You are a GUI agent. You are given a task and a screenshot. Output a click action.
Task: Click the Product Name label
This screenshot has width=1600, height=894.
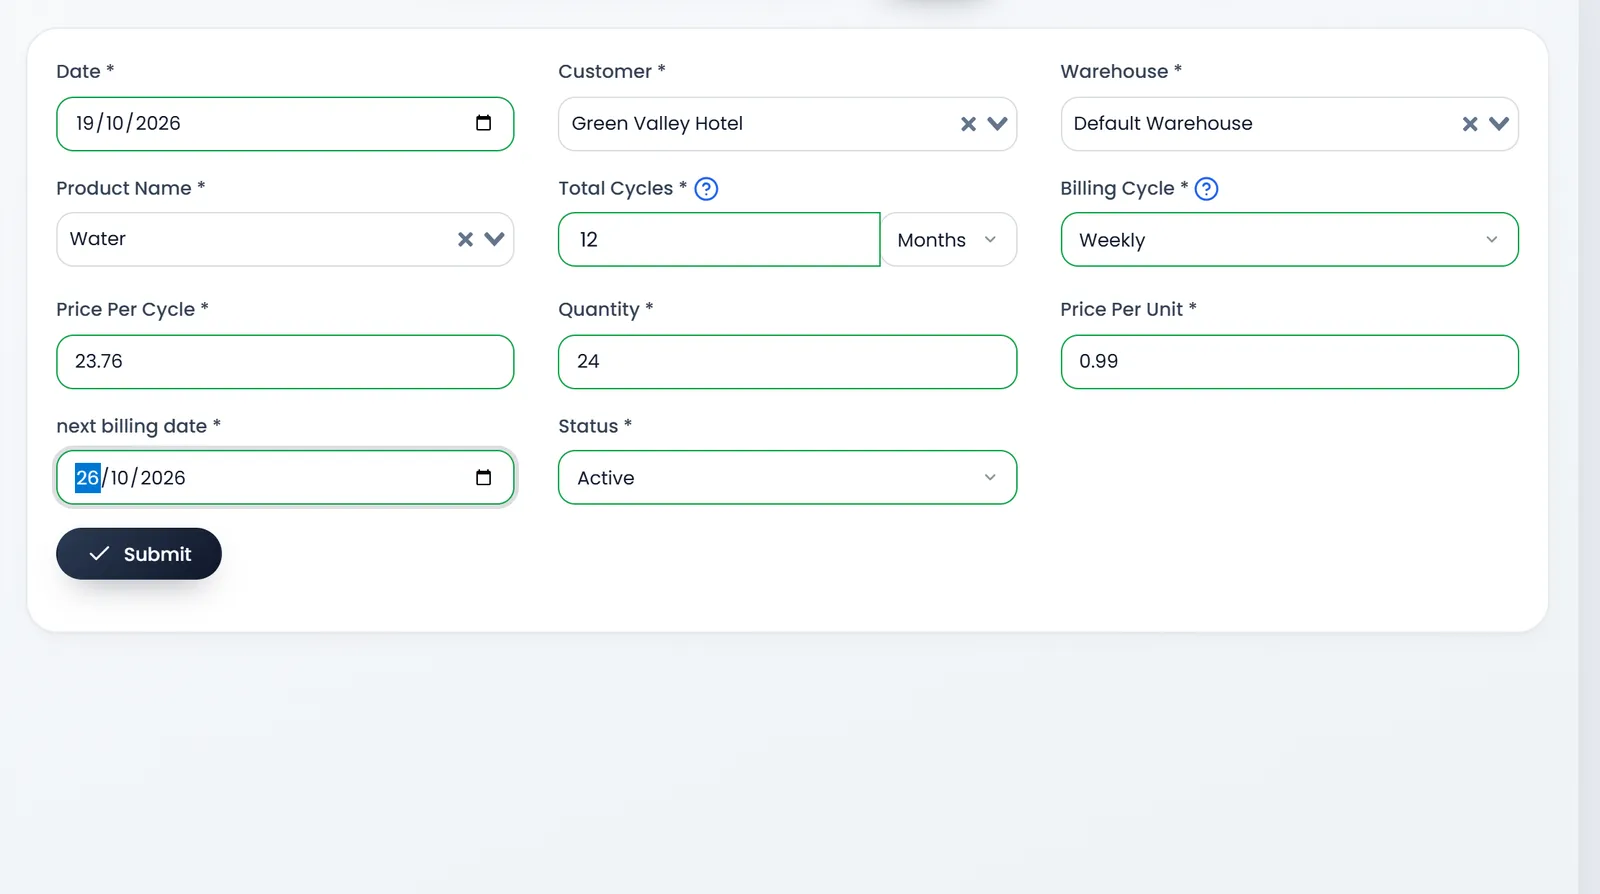131,188
